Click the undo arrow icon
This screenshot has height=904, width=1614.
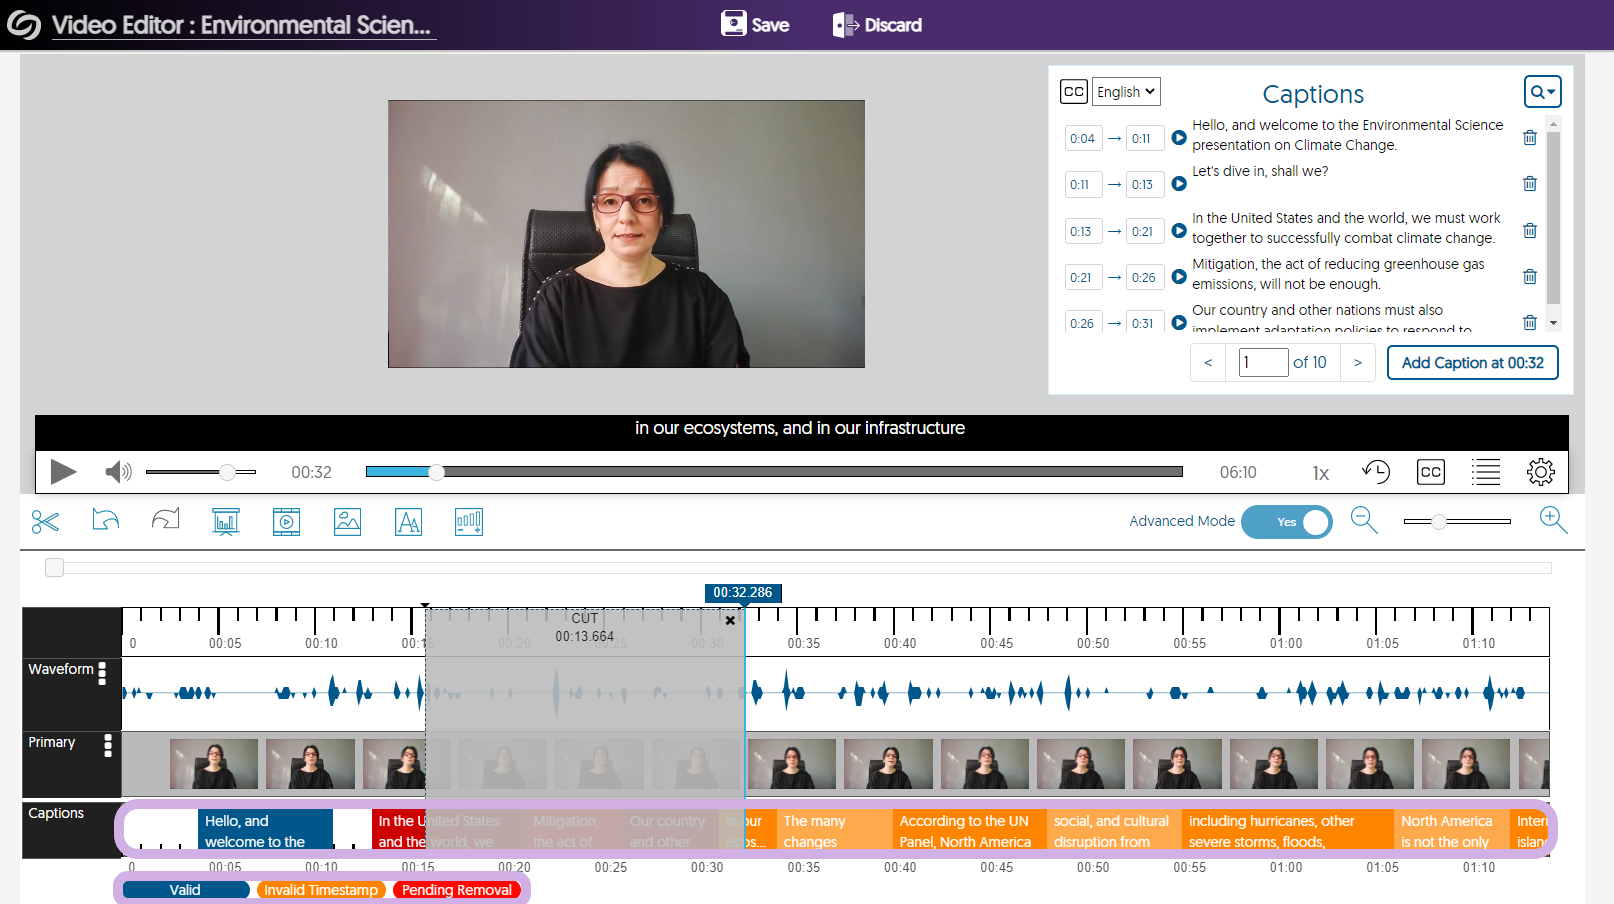click(105, 520)
